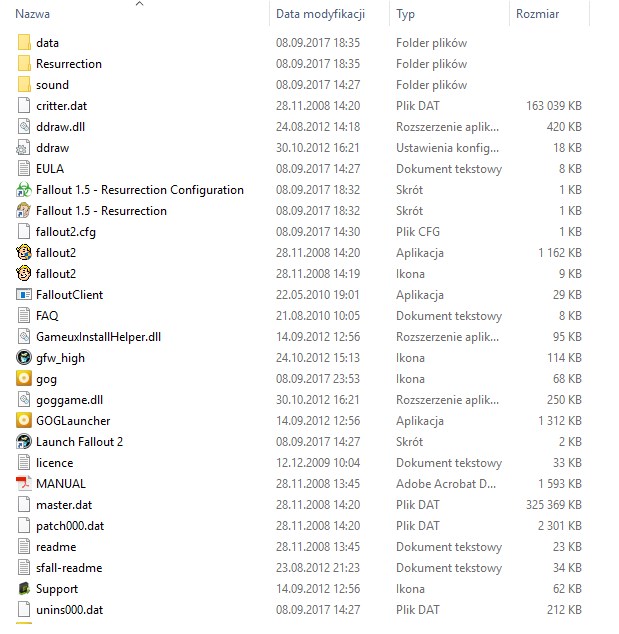Select the data folder icon
Screen dimensions: 619x634
tap(24, 42)
